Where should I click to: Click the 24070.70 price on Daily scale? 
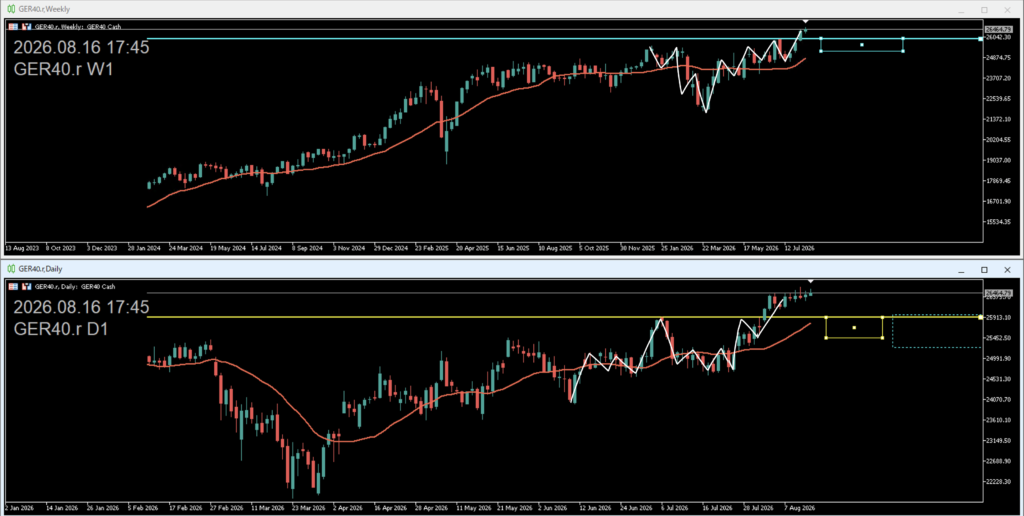click(999, 400)
